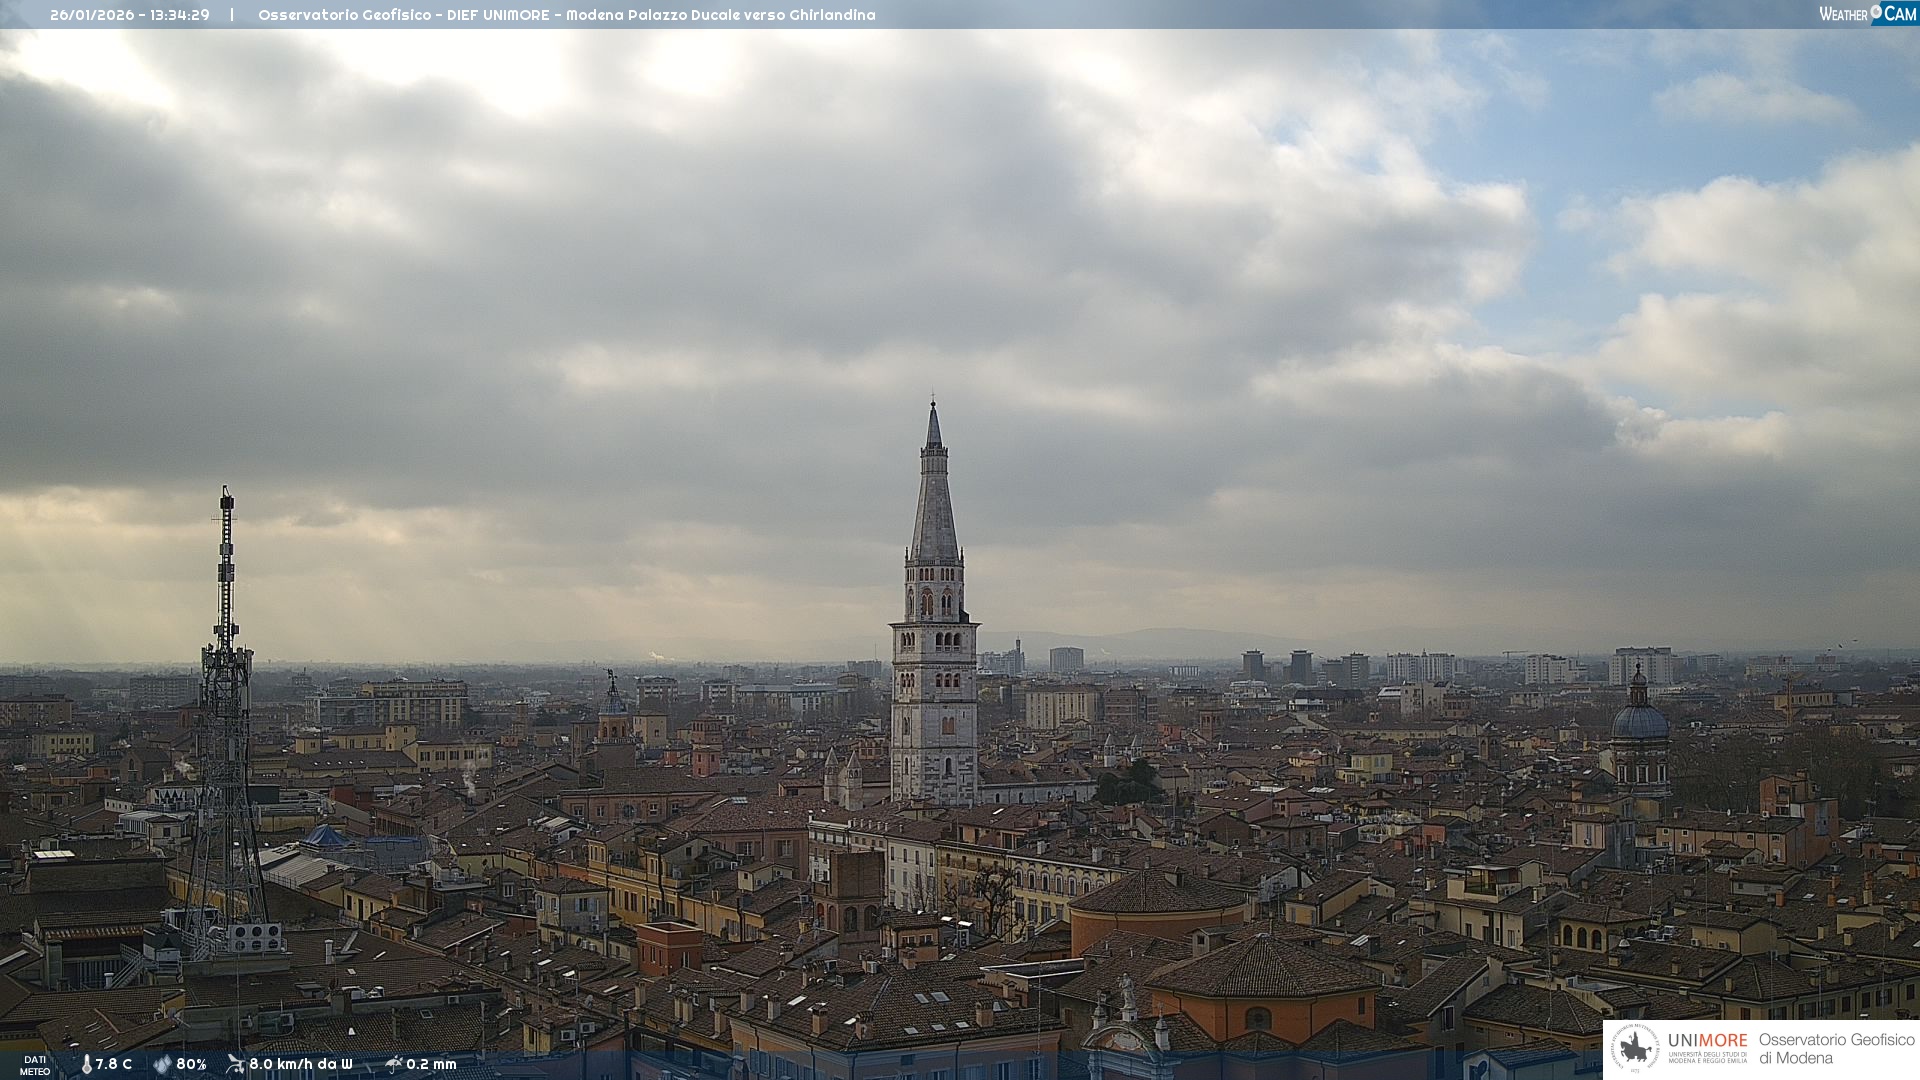Click the DATI METEO label
1920x1080 pixels.
35,1065
